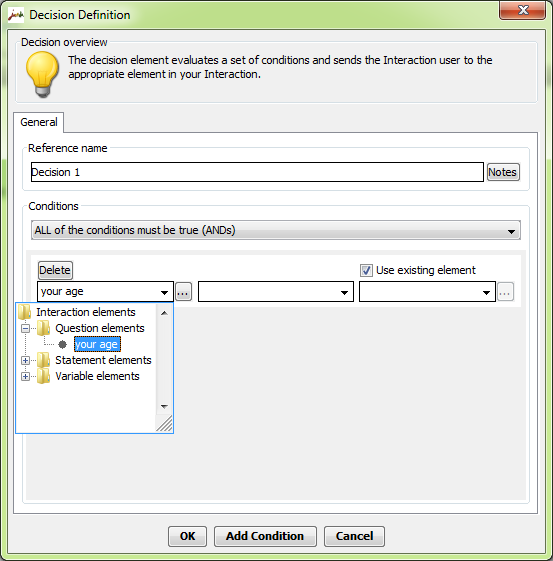Click the Notes button
553x561 pixels.
pos(503,172)
